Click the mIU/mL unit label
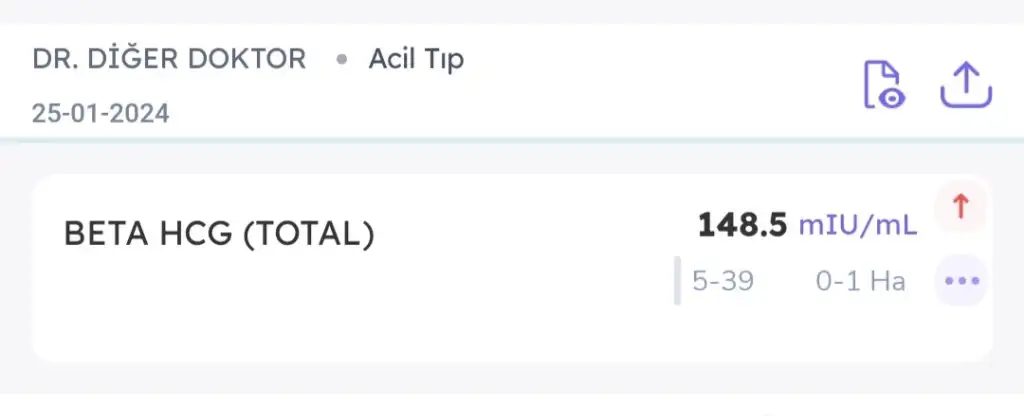The image size is (1024, 416). point(857,226)
